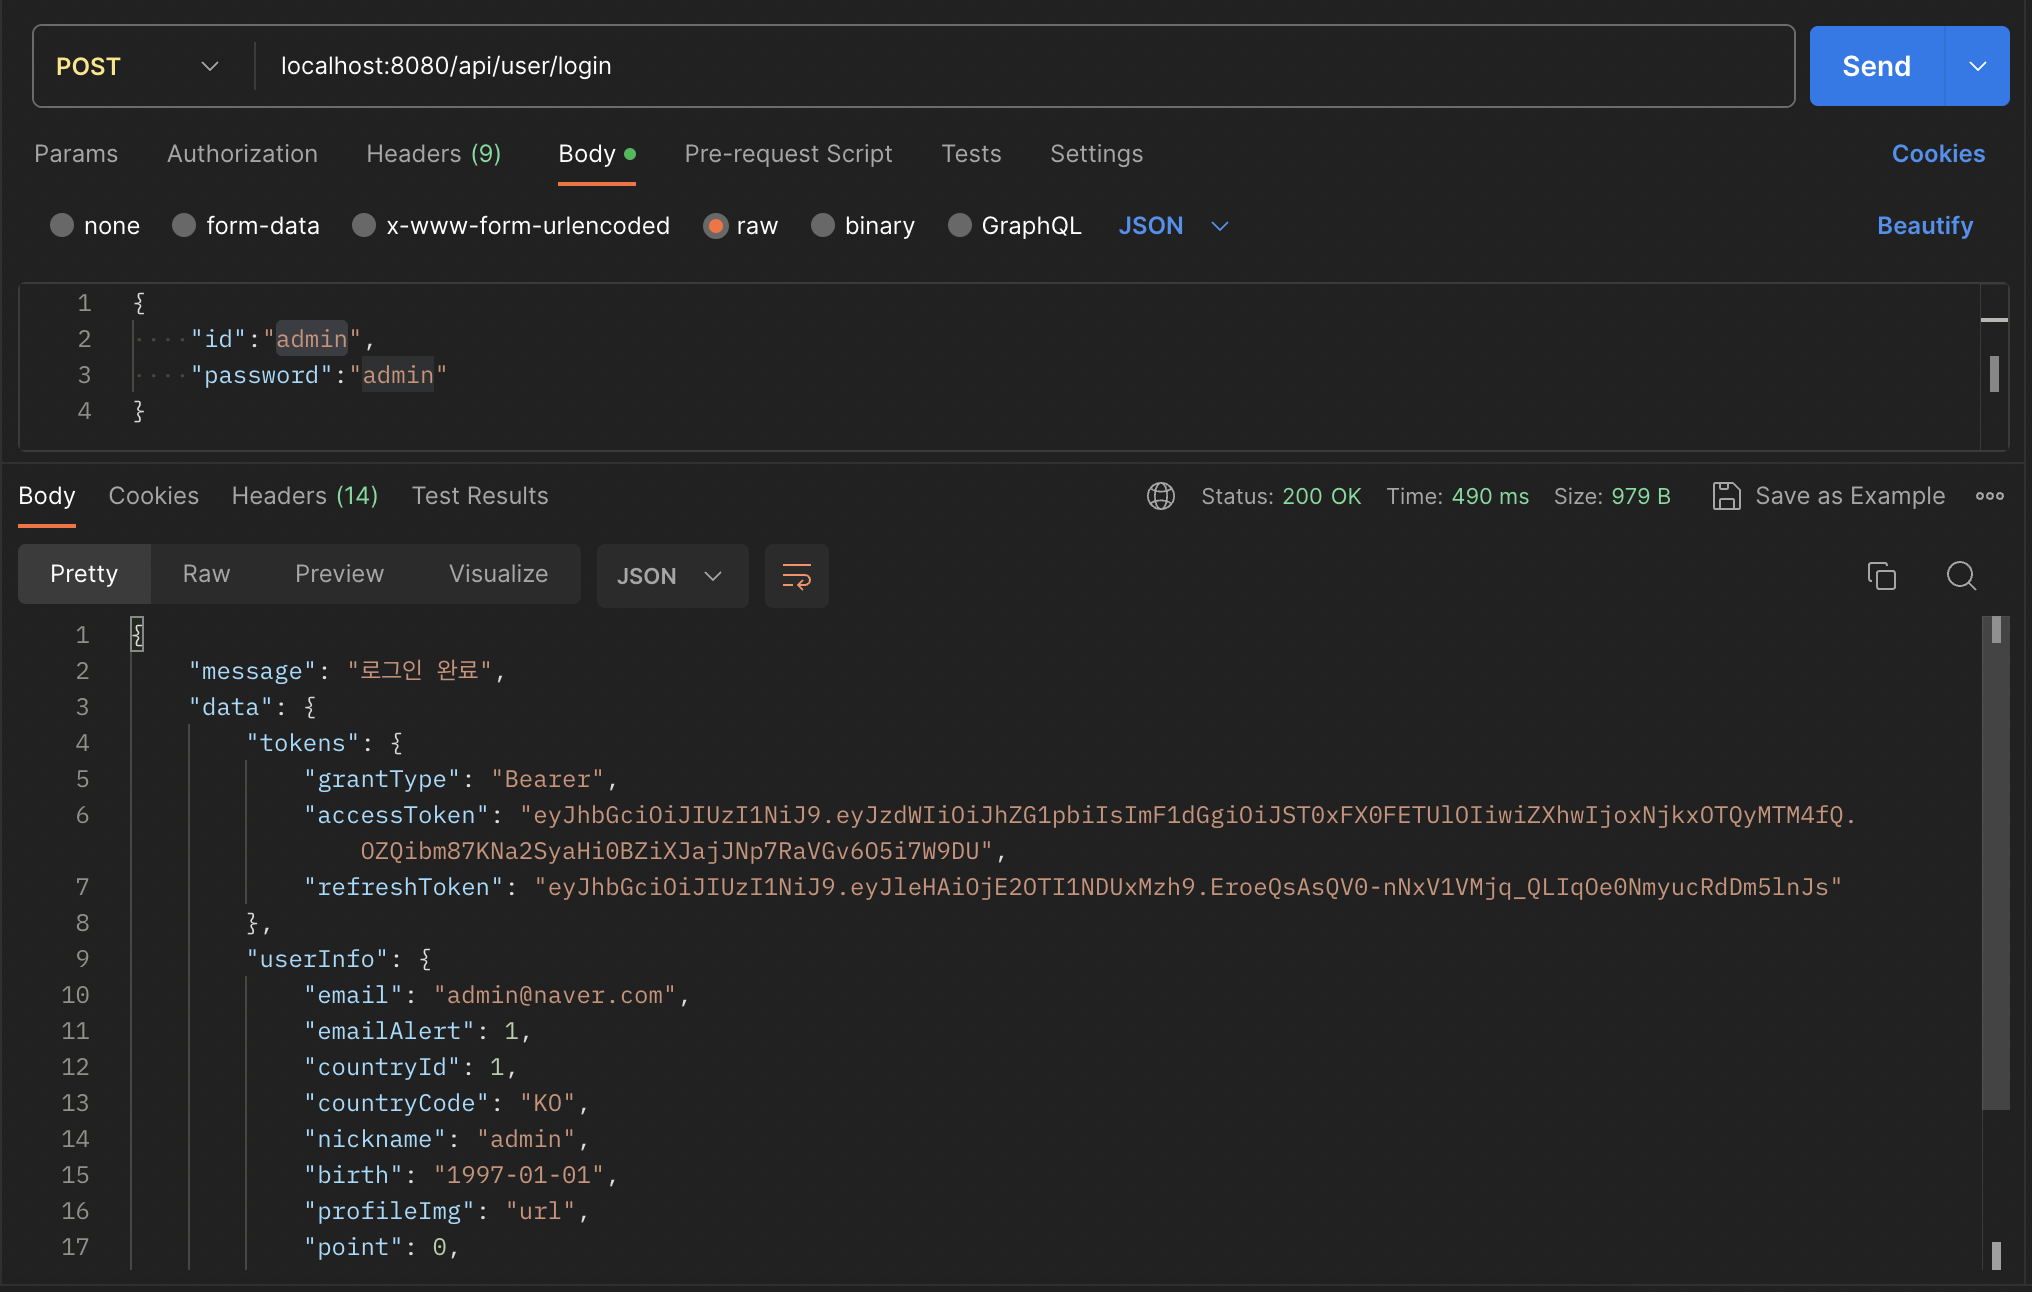This screenshot has width=2032, height=1292.
Task: Open the Send options dropdown arrow
Action: pyautogui.click(x=1977, y=66)
